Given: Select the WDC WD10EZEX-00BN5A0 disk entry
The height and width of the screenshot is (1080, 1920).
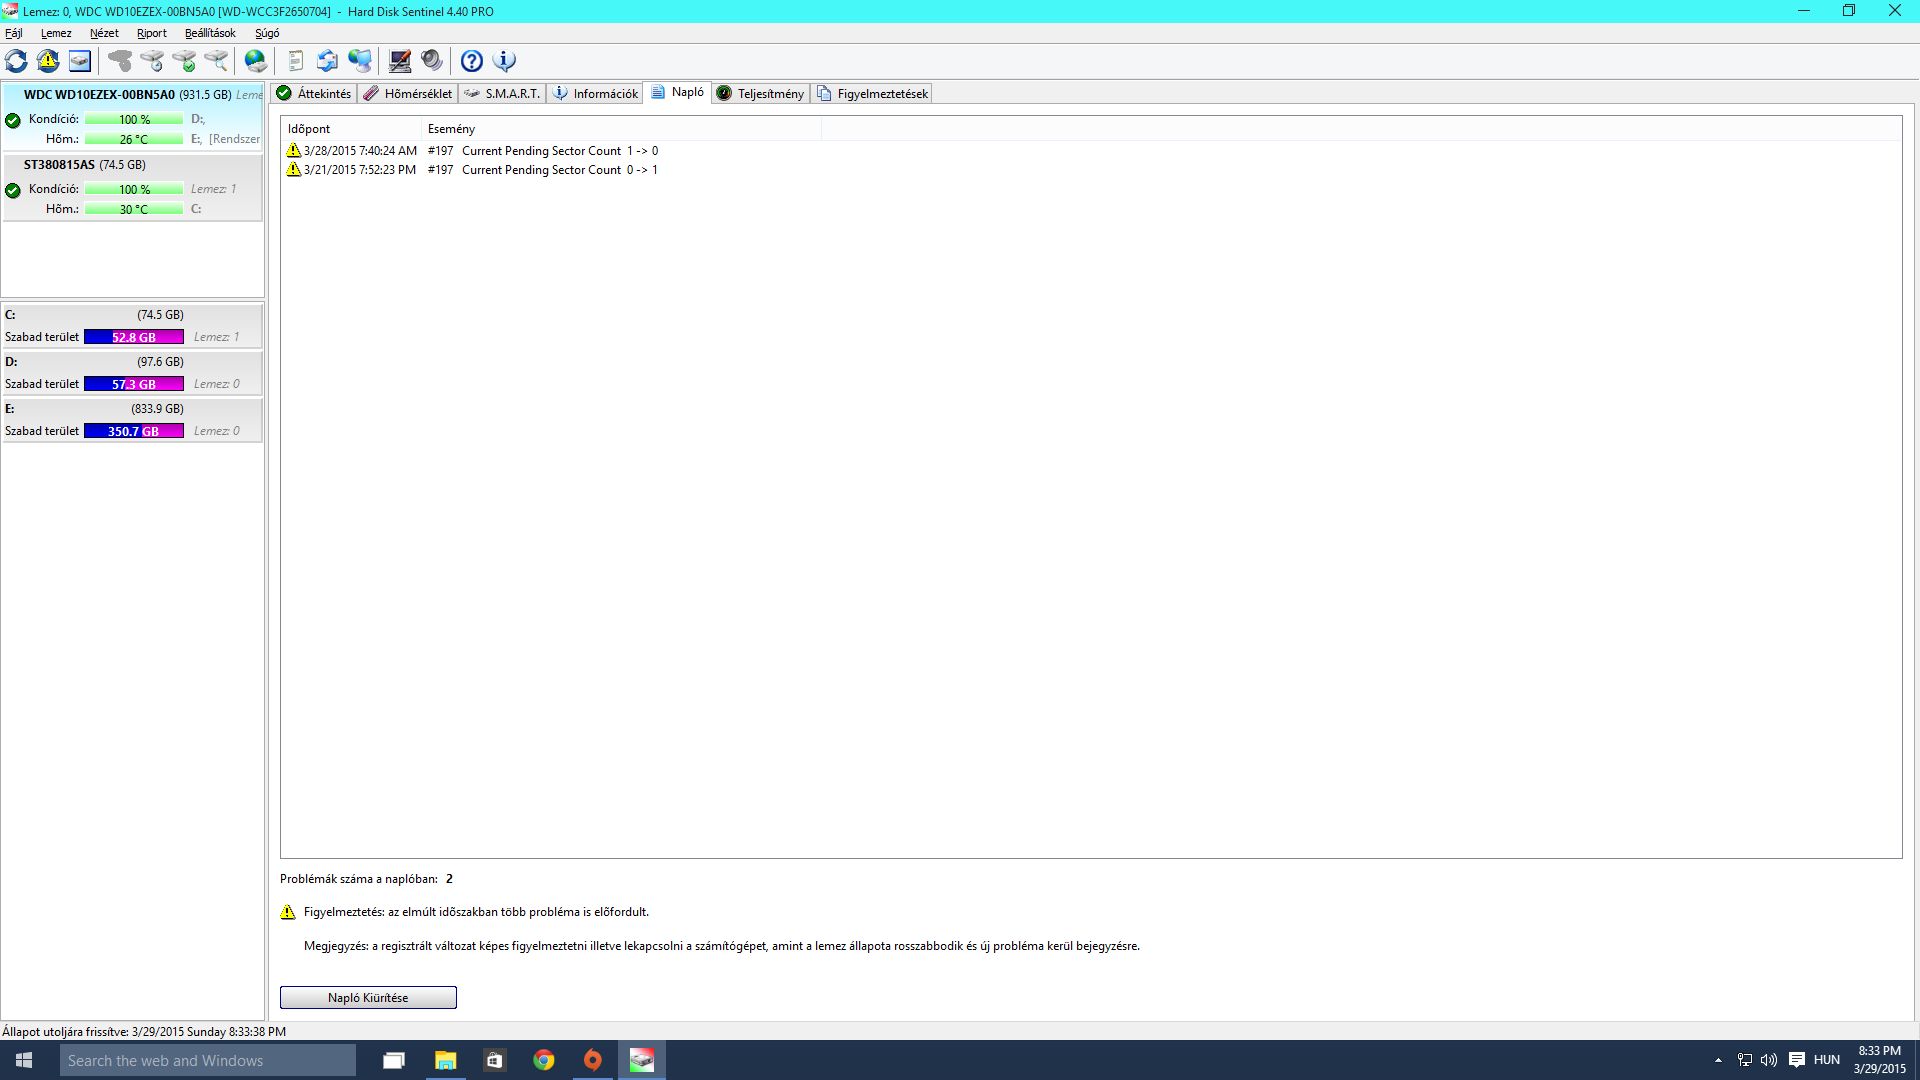Looking at the screenshot, I should click(133, 117).
